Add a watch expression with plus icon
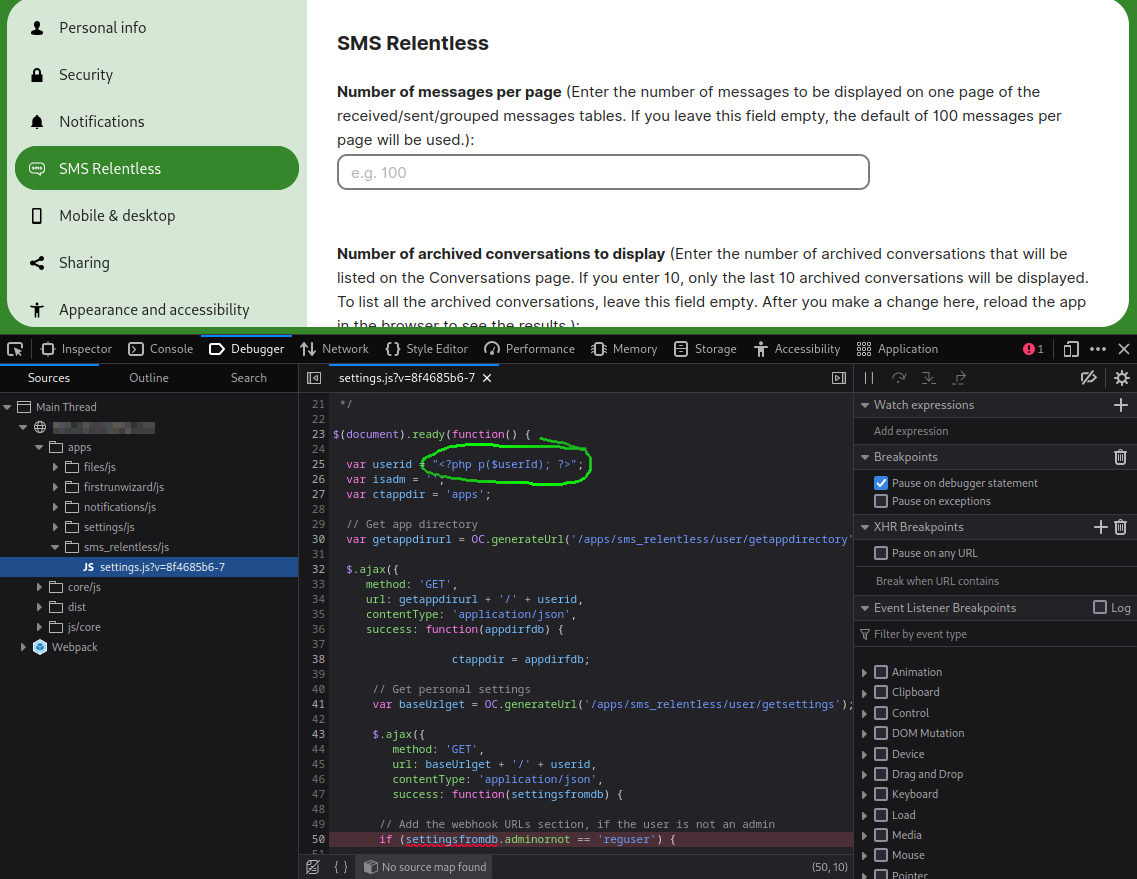Viewport: 1137px width, 879px height. [1120, 405]
